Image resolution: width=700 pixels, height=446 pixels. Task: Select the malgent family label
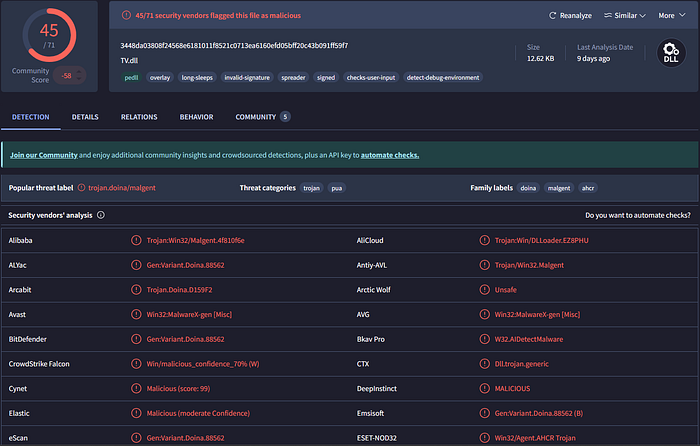coord(559,188)
